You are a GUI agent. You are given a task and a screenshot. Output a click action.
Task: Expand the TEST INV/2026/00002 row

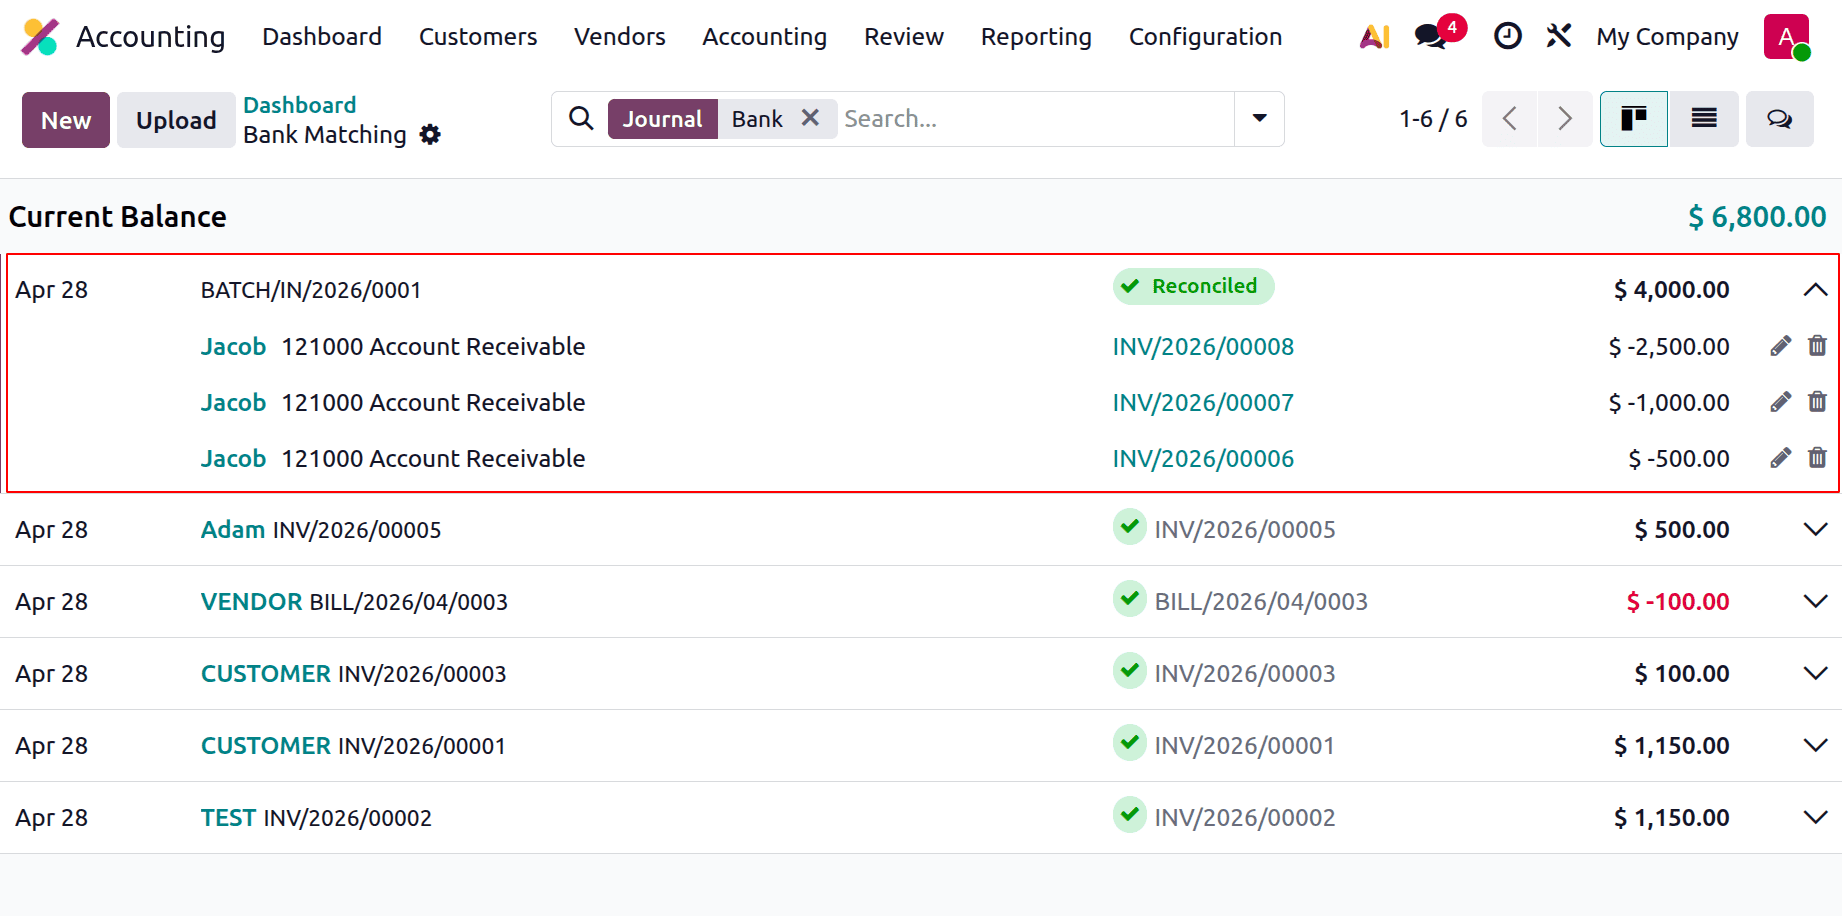coord(1815,818)
